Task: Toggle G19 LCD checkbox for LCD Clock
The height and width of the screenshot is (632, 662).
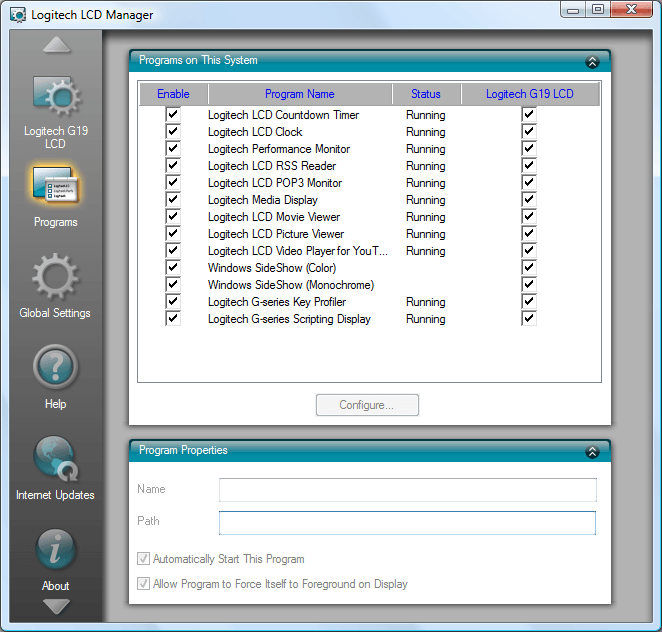Action: (529, 131)
